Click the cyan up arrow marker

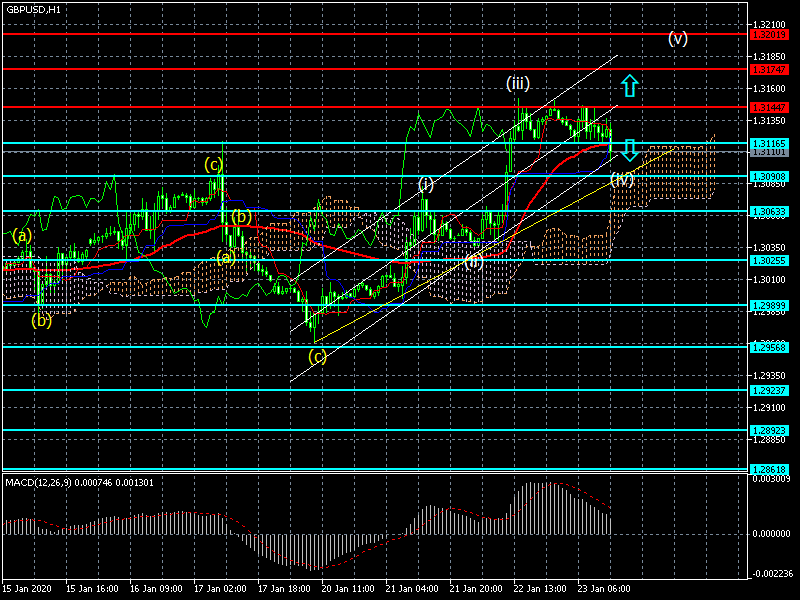click(630, 86)
